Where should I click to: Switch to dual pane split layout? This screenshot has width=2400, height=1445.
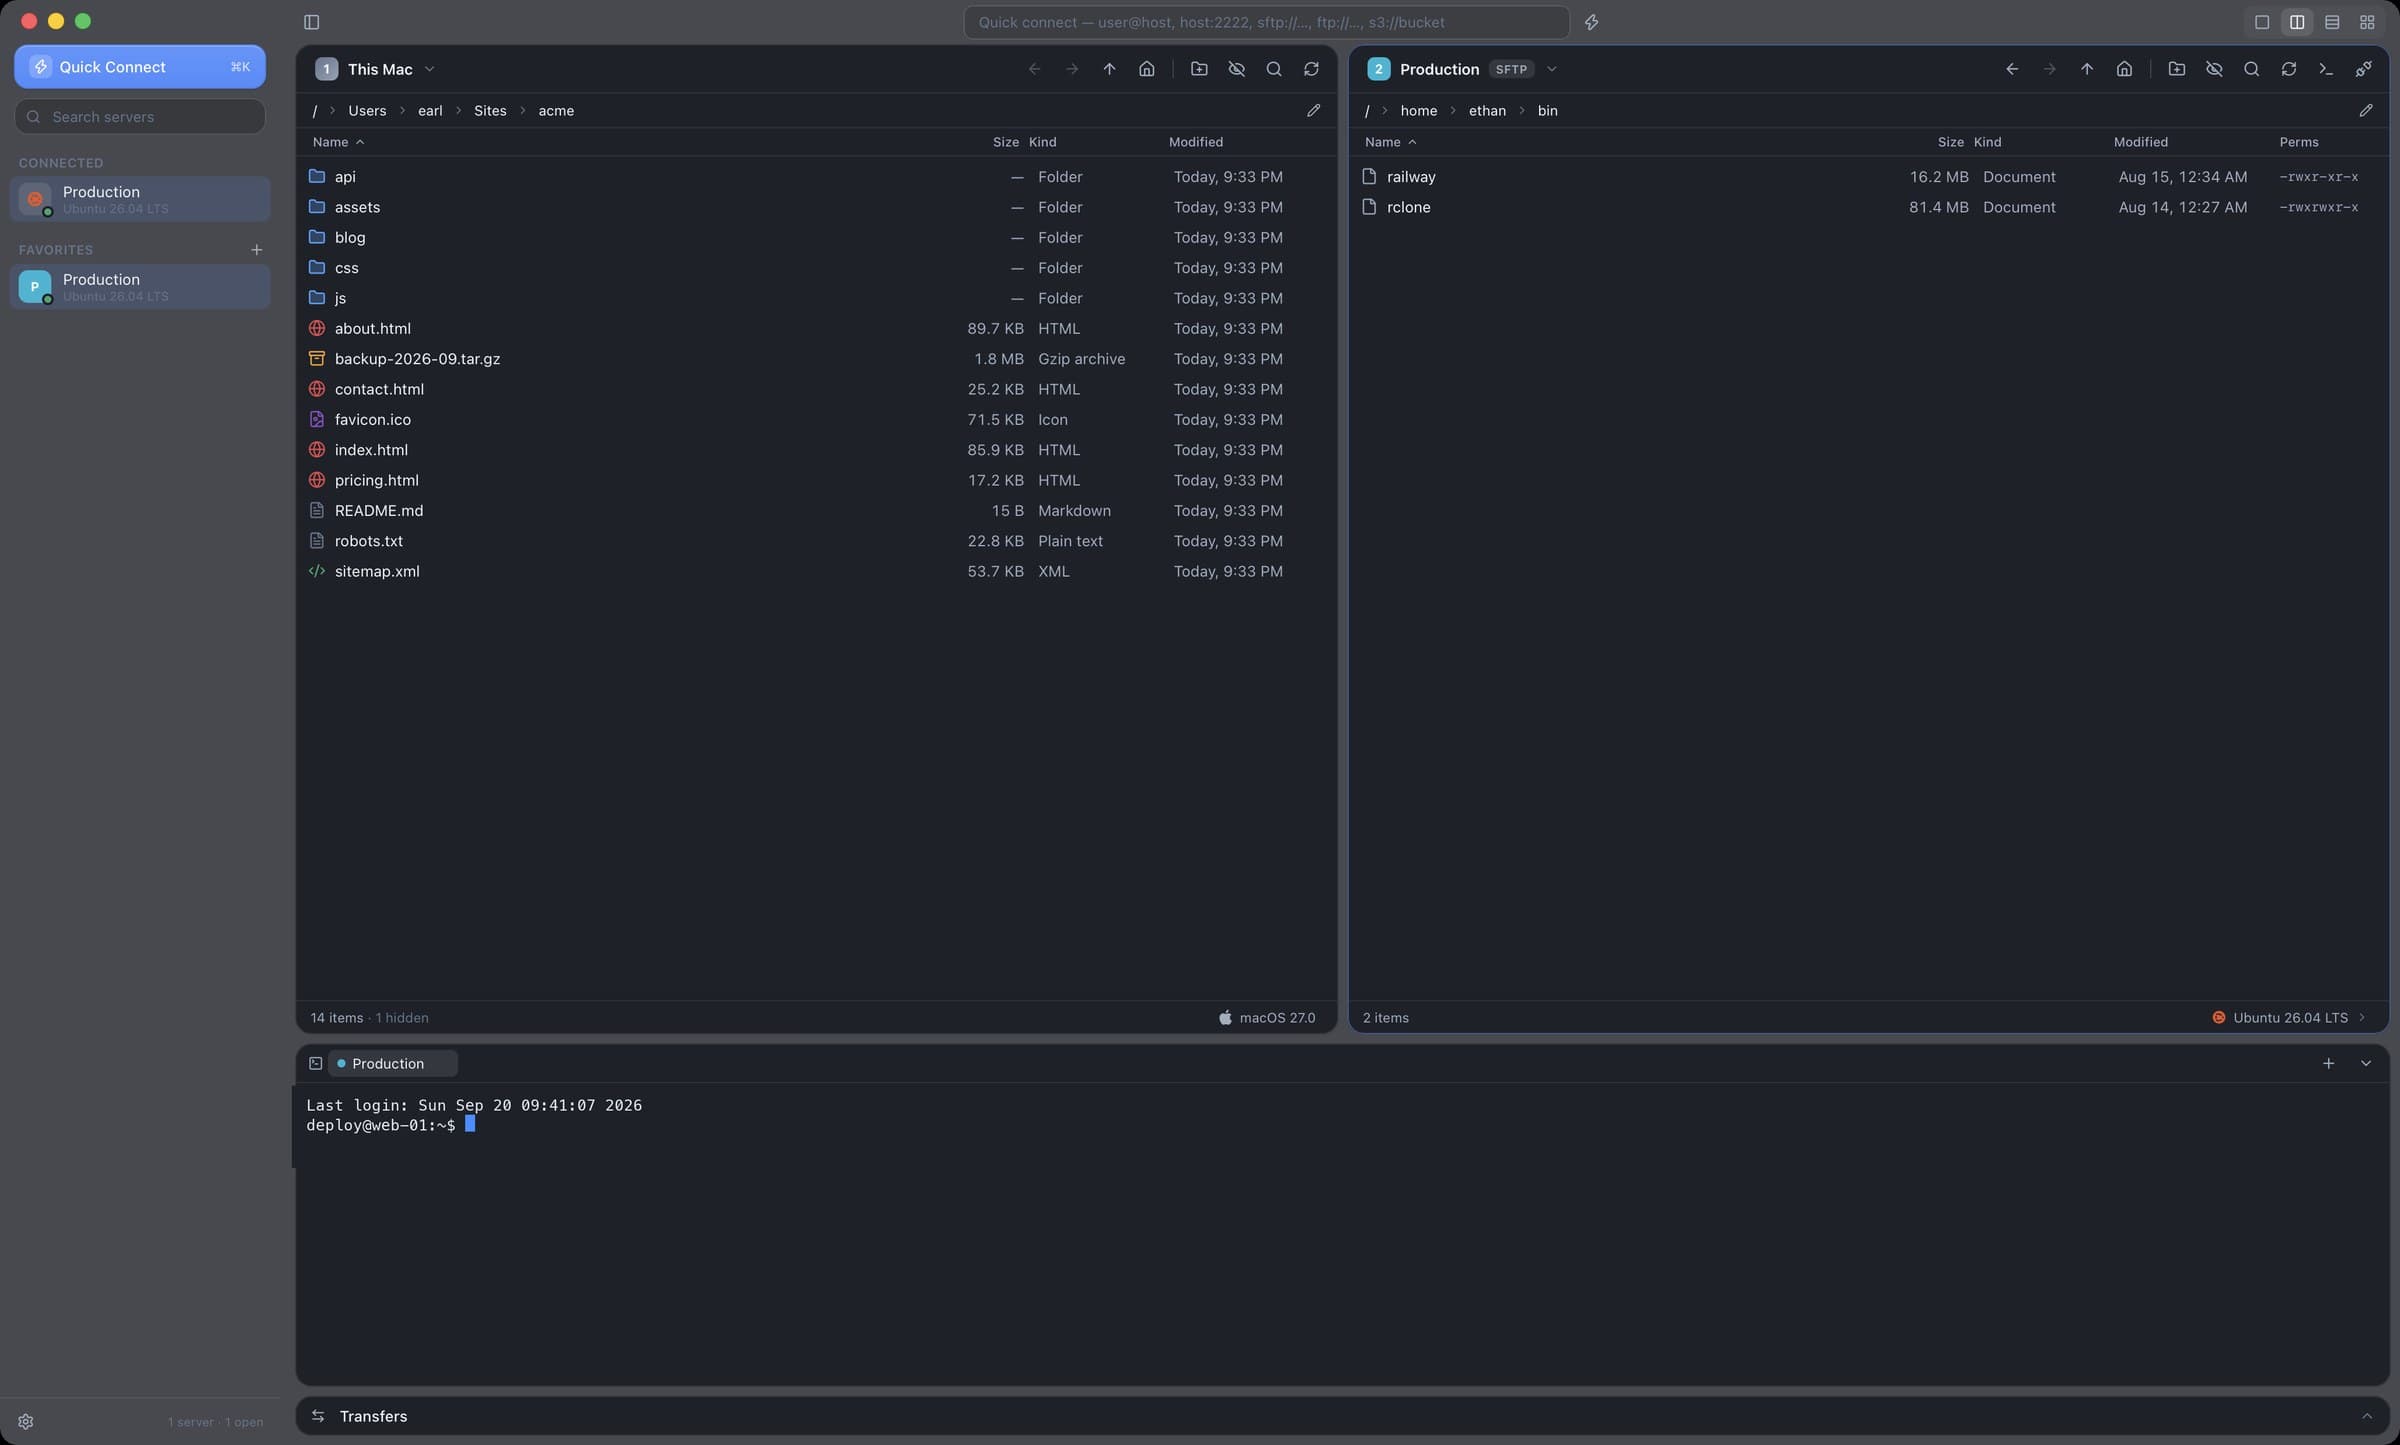[x=2296, y=22]
